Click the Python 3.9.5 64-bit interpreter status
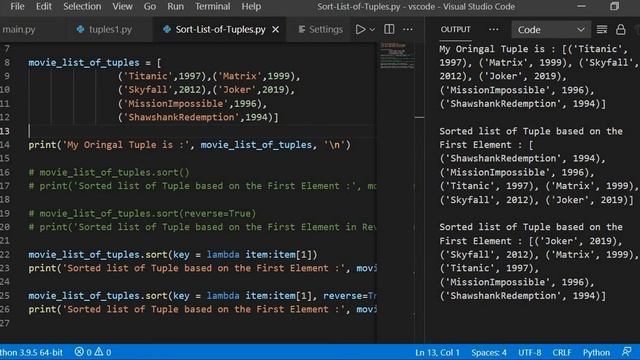Viewport: 640px width, 360px height. [x=31, y=352]
